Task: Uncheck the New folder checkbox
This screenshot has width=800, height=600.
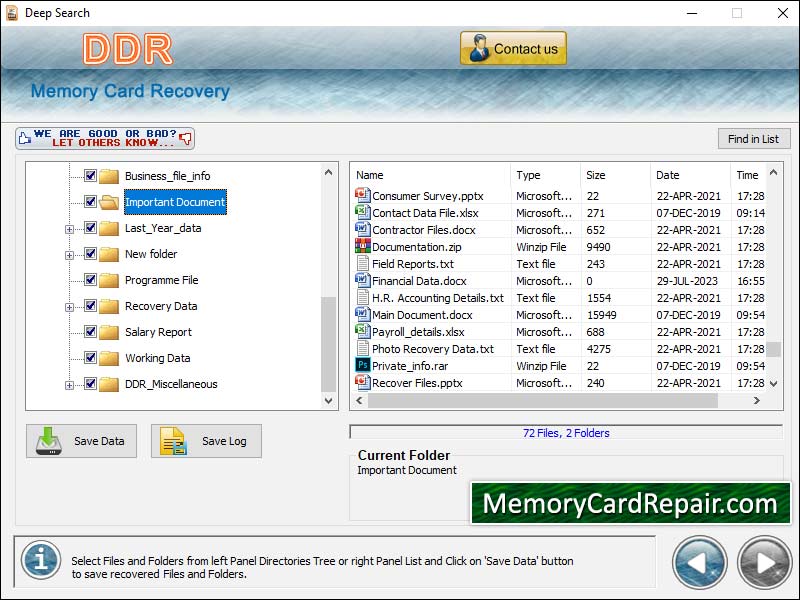Action: (88, 254)
